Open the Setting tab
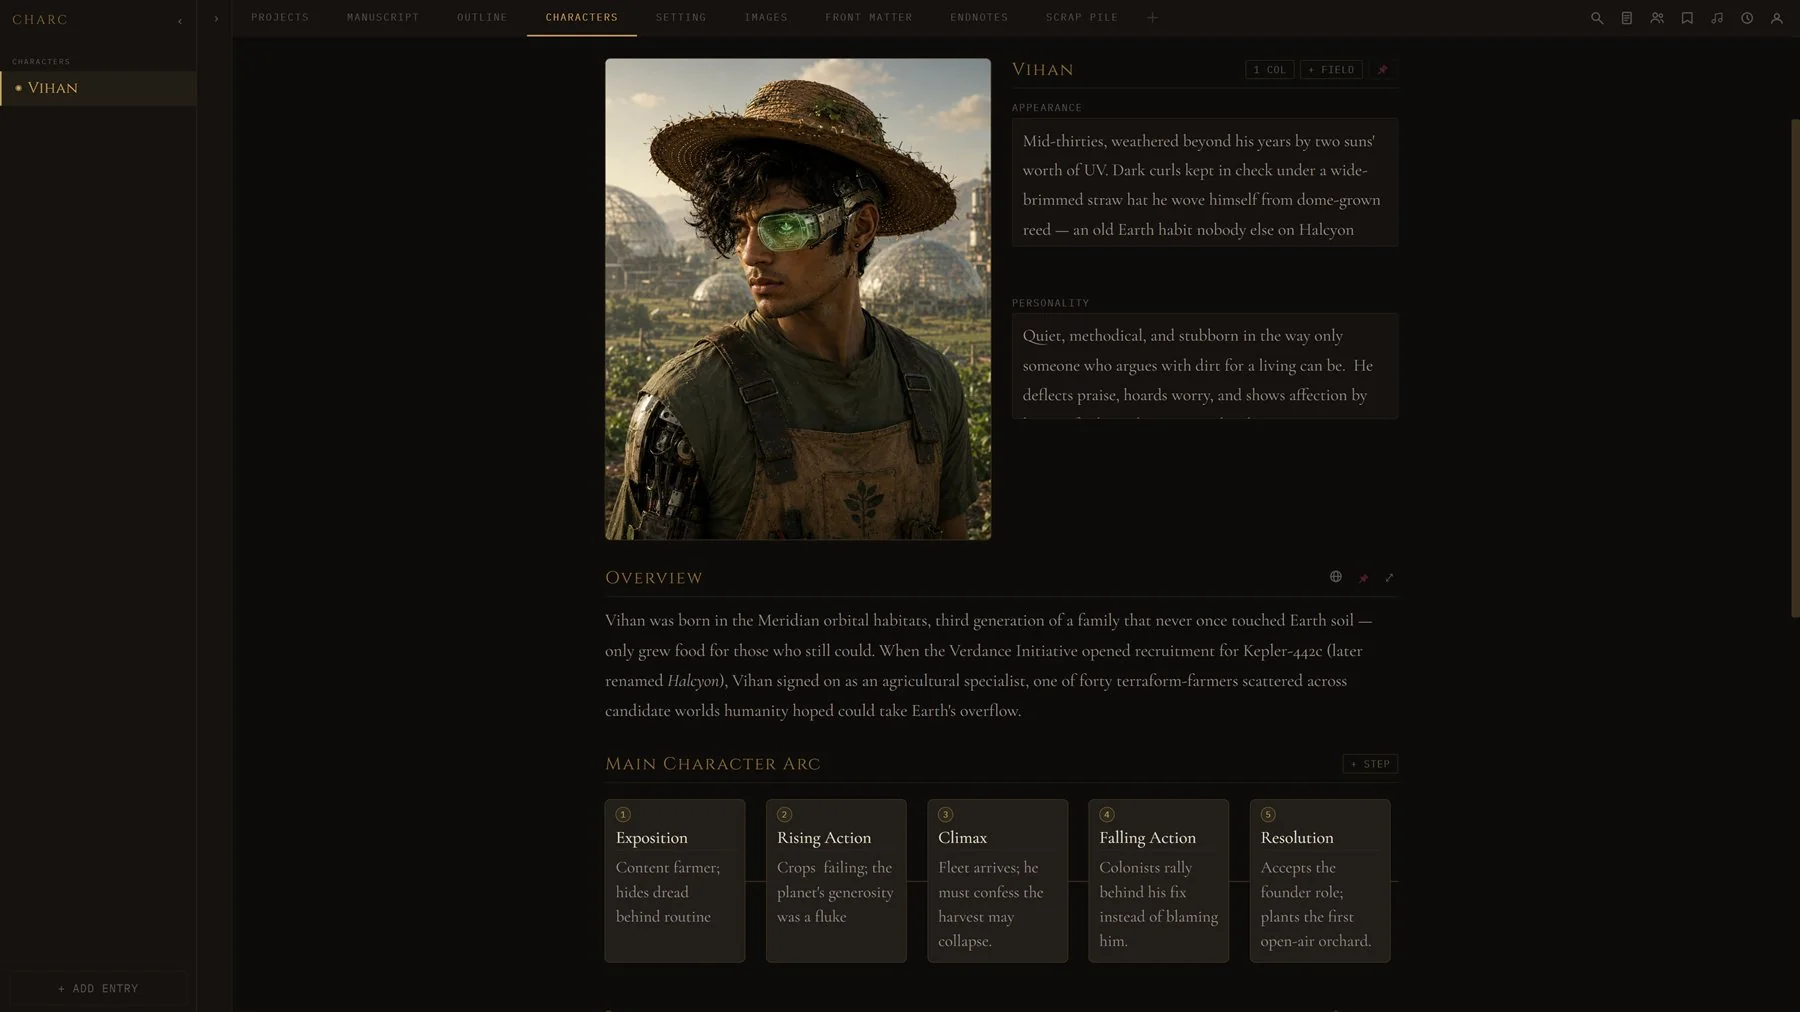This screenshot has width=1800, height=1012. tap(681, 18)
